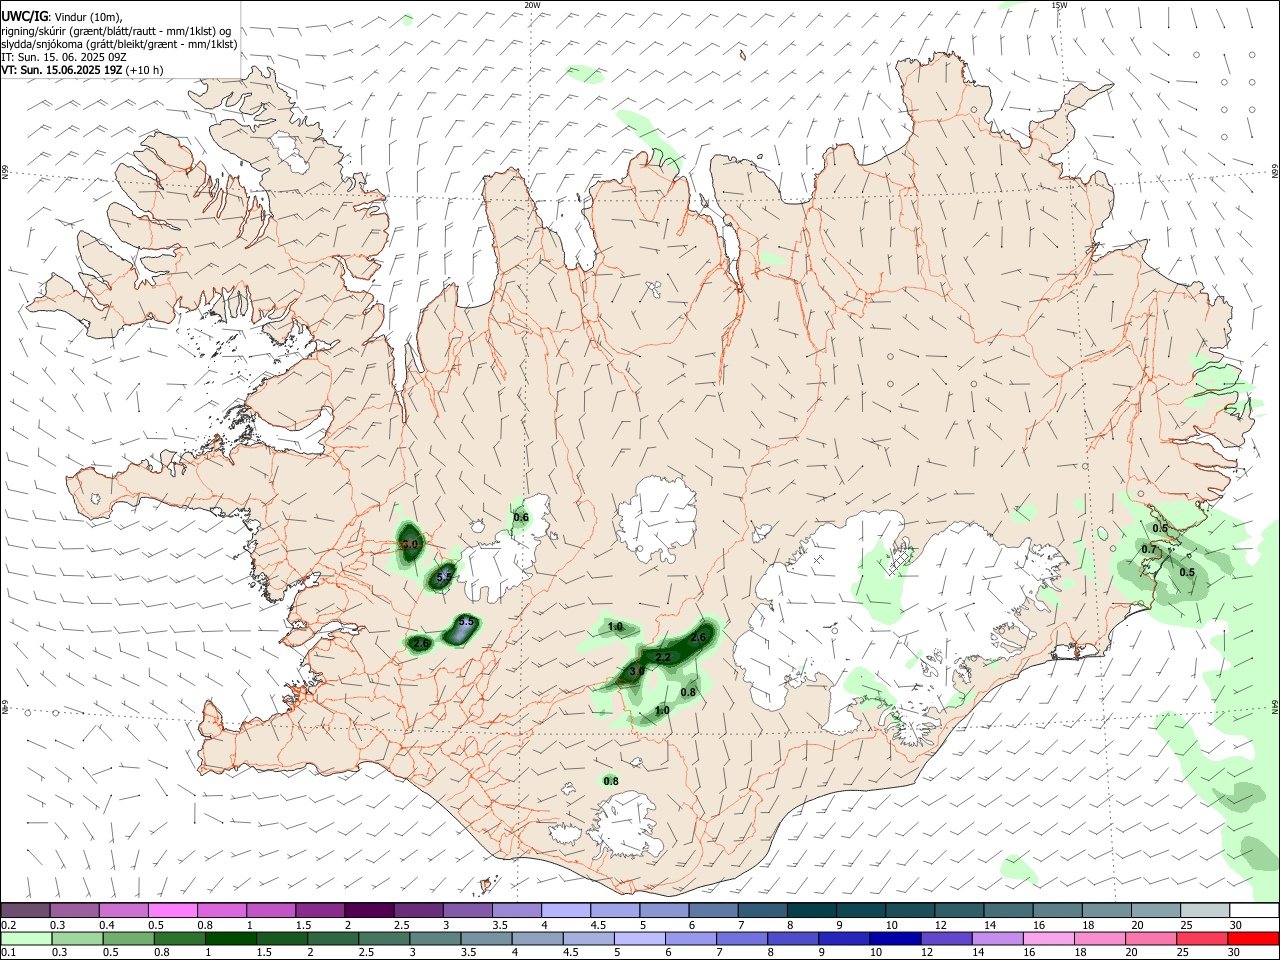This screenshot has width=1280, height=960.
Task: Click the 'IT: Sun. 15. 06. 2025 09Z' line
Action: [63, 57]
